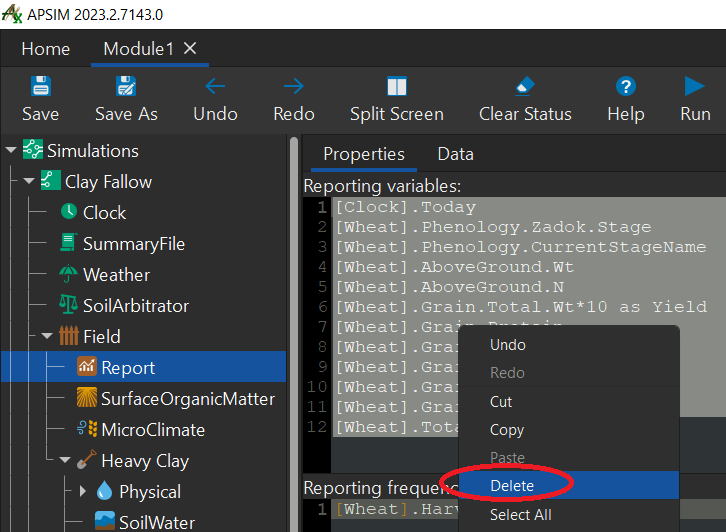
Task: Select the SummaryFile document icon
Action: (68, 242)
